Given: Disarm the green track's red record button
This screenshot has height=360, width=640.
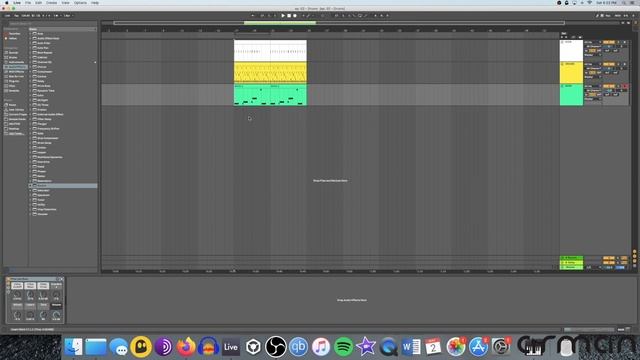Looking at the screenshot, I should point(625,86).
